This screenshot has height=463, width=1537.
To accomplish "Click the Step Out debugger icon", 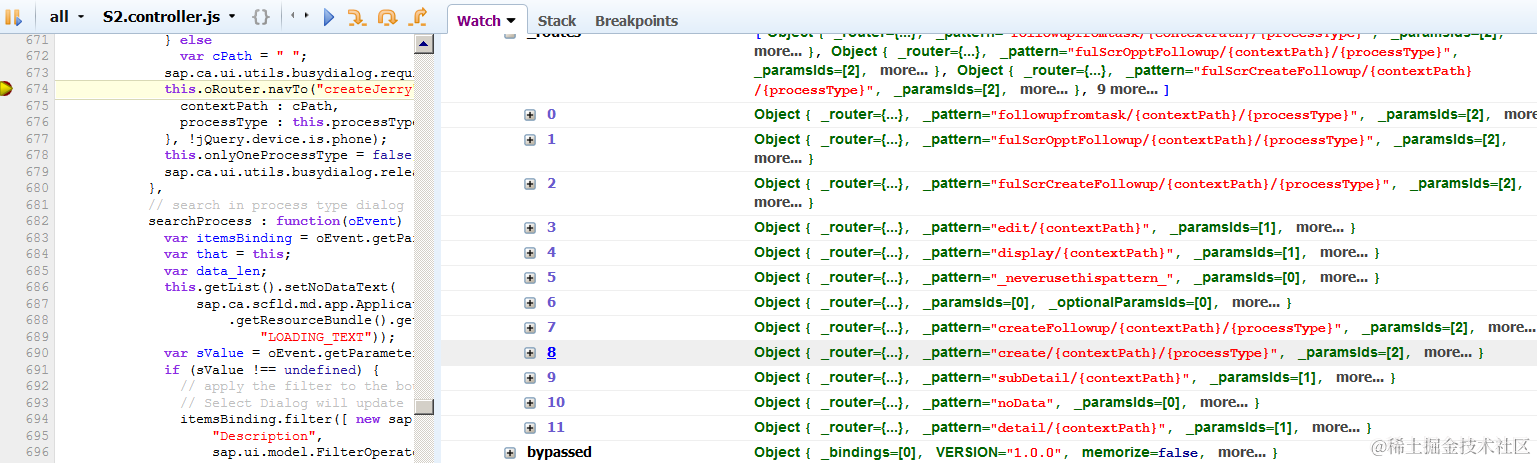I will click(419, 17).
